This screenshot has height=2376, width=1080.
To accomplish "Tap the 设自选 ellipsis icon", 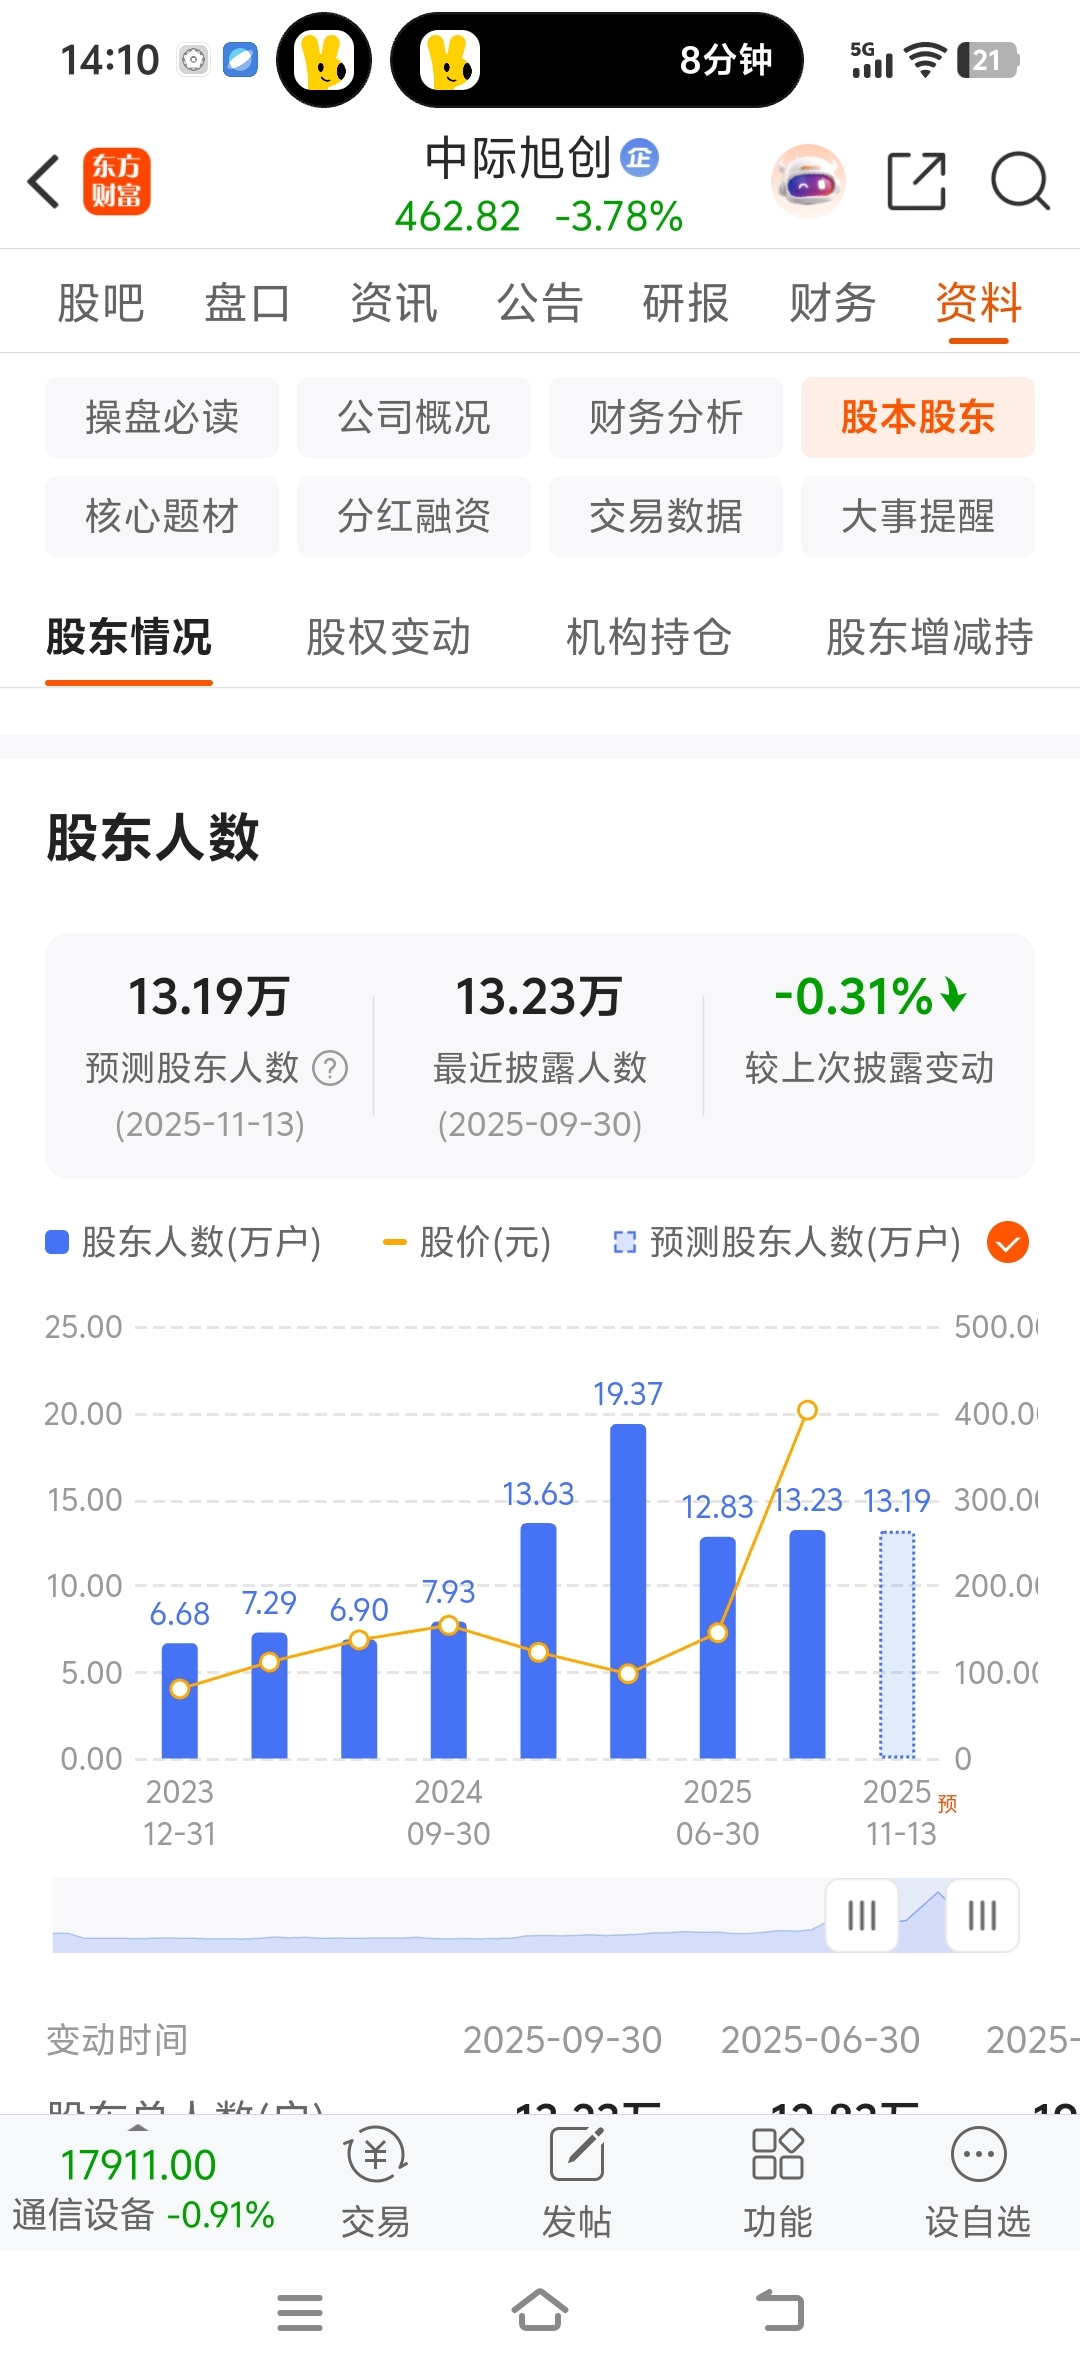I will pos(978,2153).
